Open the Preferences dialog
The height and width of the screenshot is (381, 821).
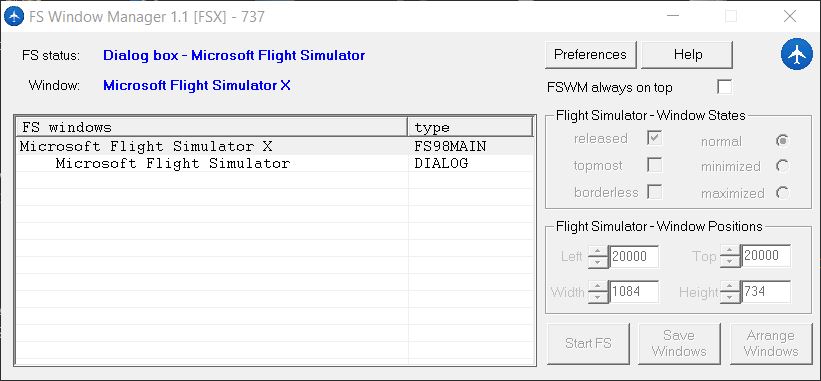coord(591,55)
